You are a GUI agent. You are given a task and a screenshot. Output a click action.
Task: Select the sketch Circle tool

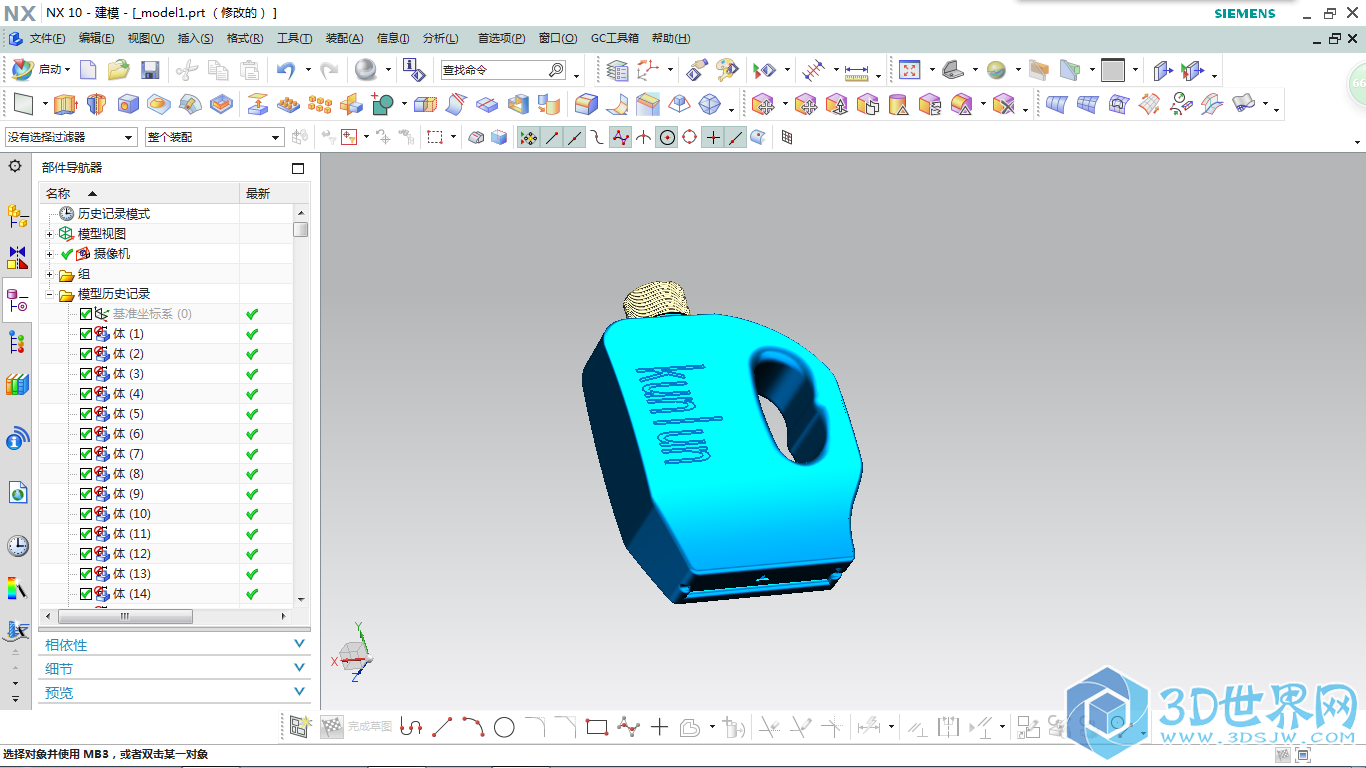tap(504, 727)
